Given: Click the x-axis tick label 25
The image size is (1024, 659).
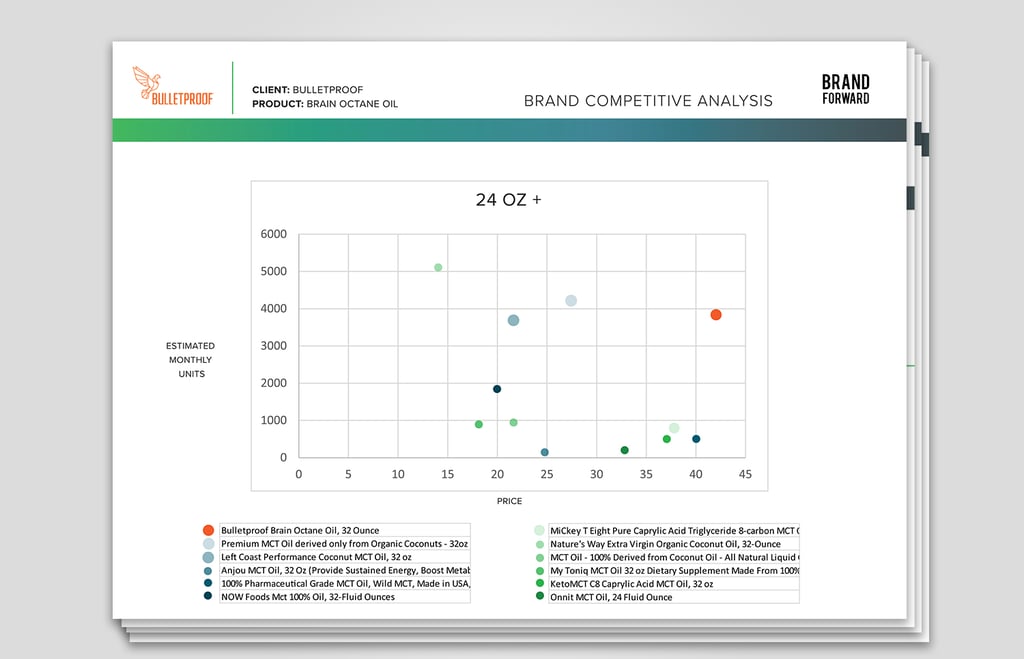Looking at the screenshot, I should (x=547, y=474).
